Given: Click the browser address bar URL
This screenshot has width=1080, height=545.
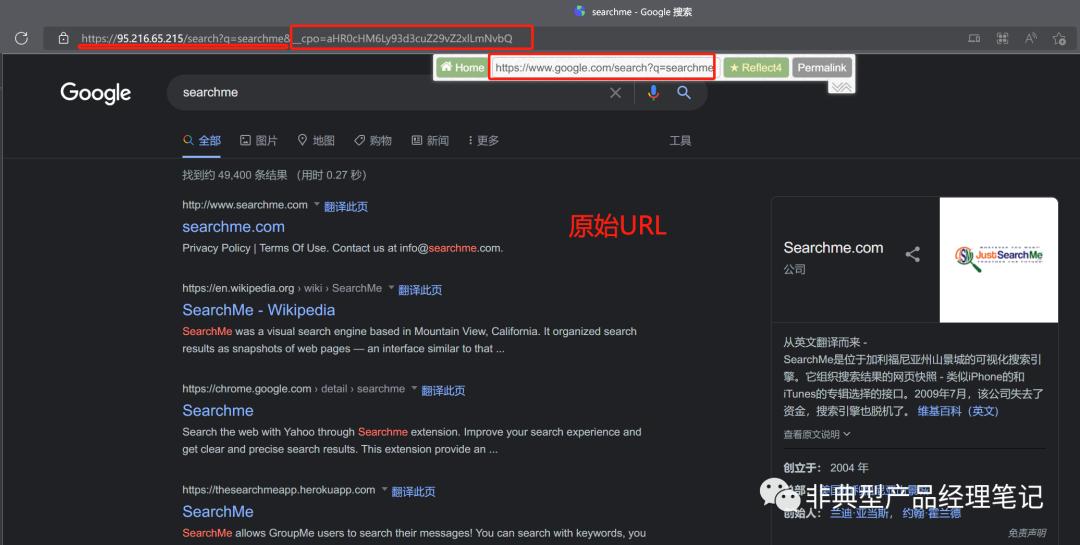Looking at the screenshot, I should click(x=297, y=39).
